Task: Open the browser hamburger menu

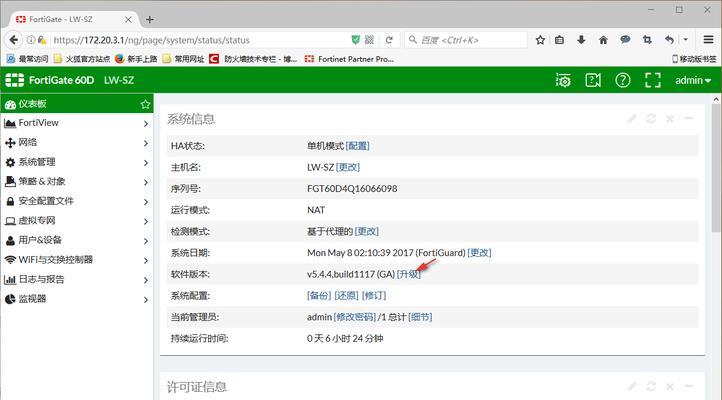Action: pos(709,40)
